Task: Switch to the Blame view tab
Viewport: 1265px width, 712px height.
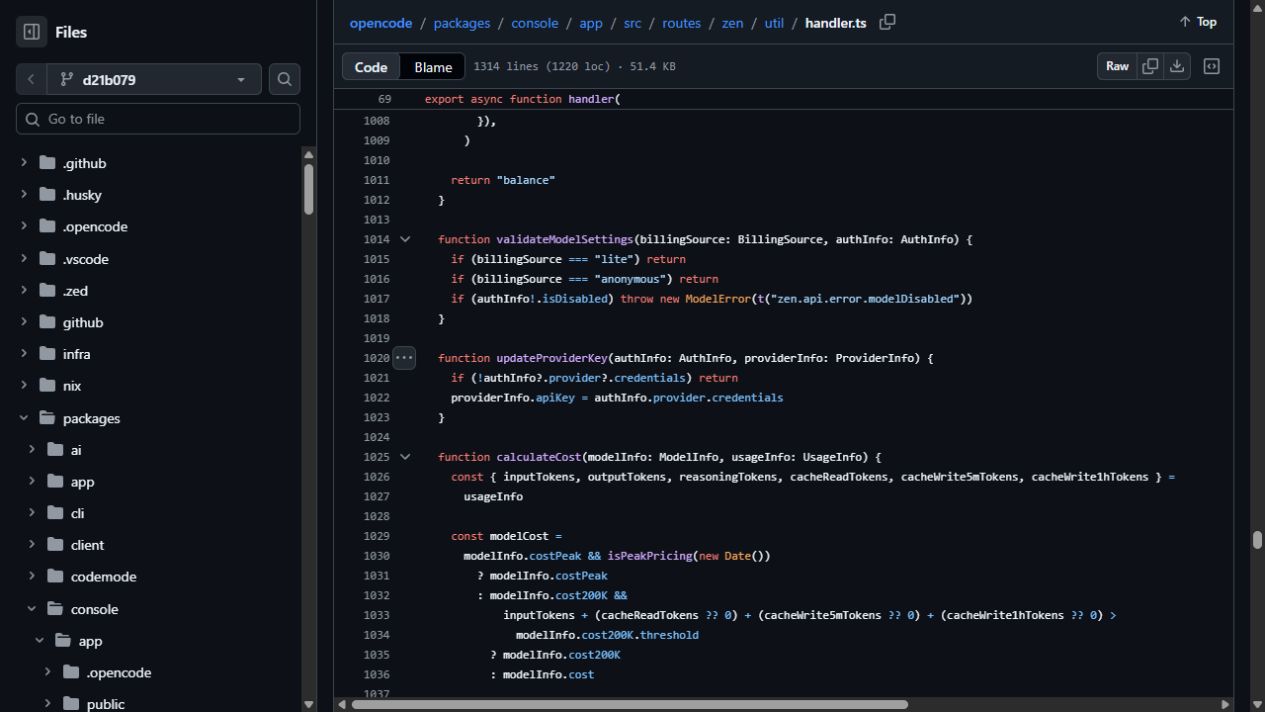Action: tap(433, 67)
